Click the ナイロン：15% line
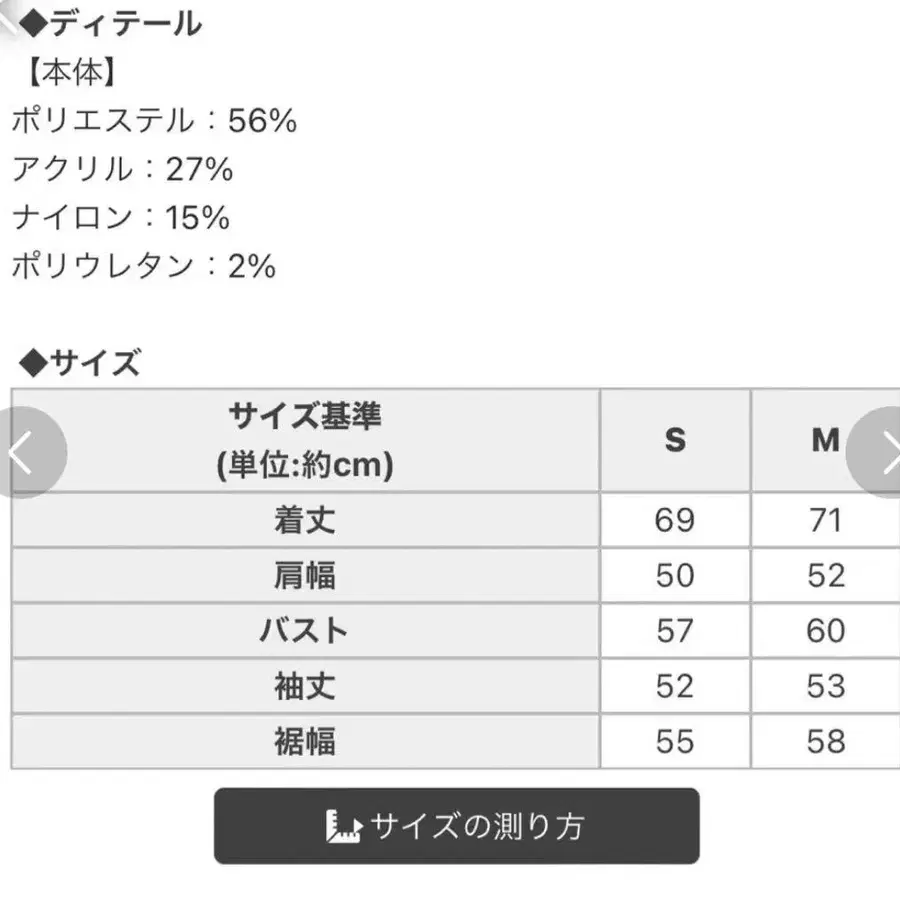The width and height of the screenshot is (900, 900). [121, 217]
